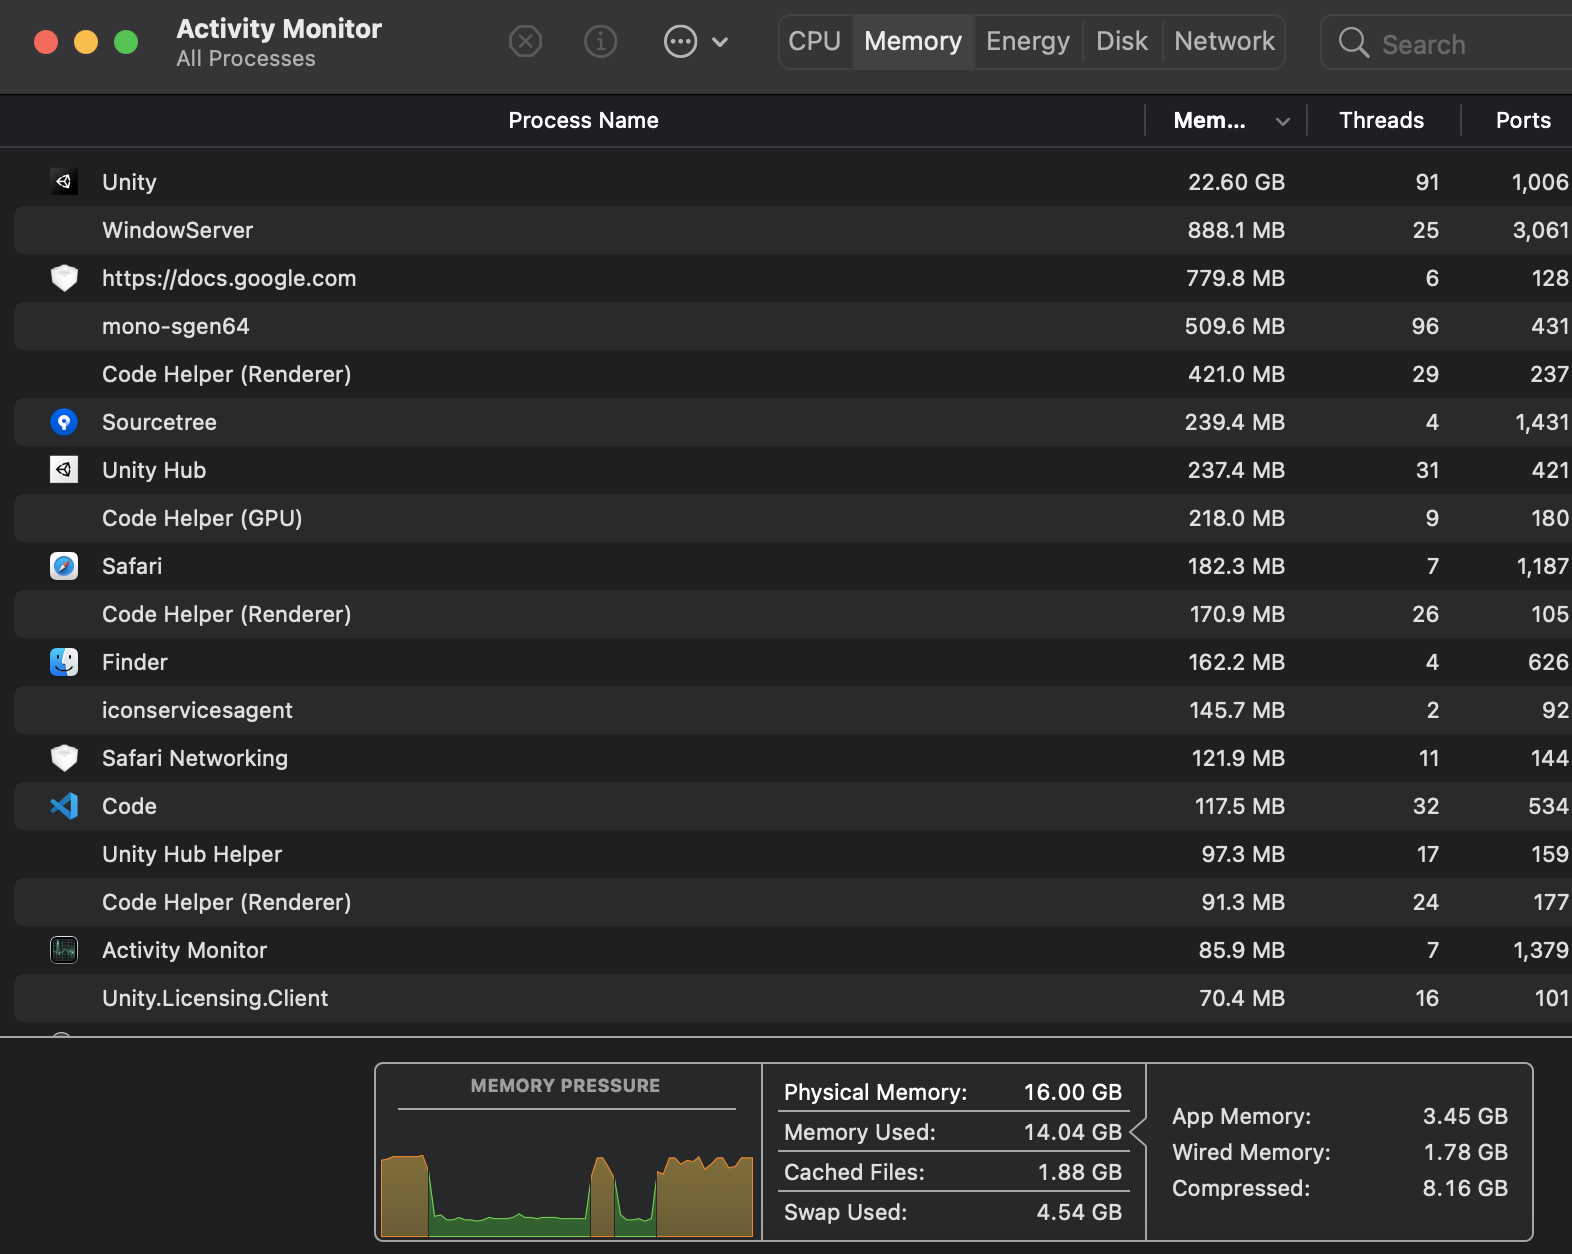Click the Visual Studio Code icon
Viewport: 1572px width, 1254px height.
click(64, 806)
